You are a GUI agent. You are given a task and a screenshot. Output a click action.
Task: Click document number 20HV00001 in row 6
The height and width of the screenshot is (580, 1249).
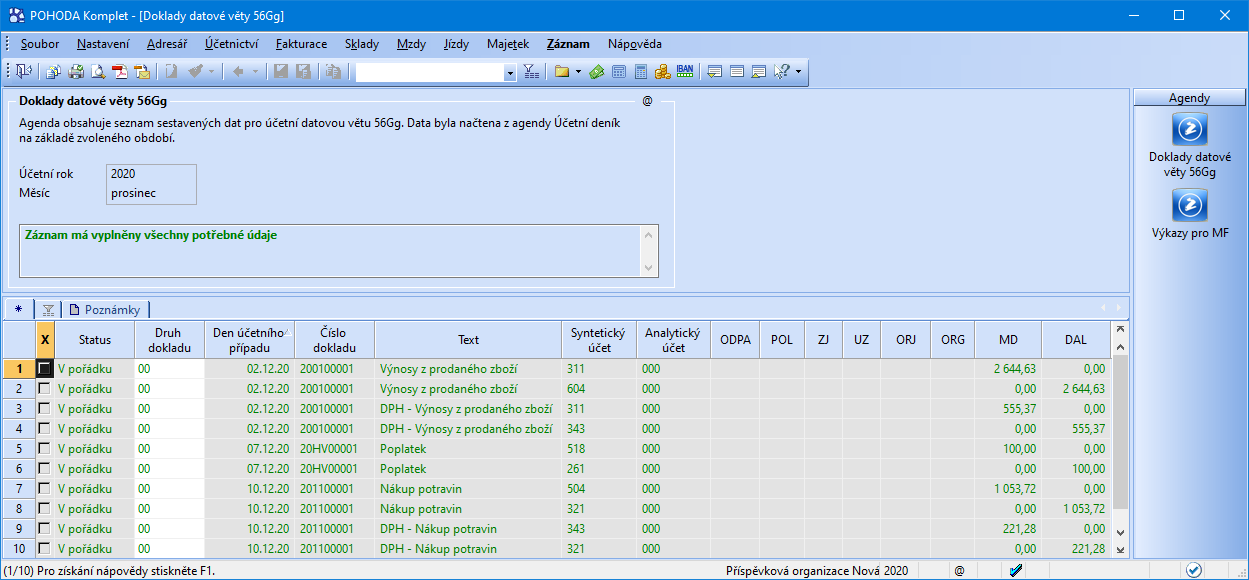(334, 469)
